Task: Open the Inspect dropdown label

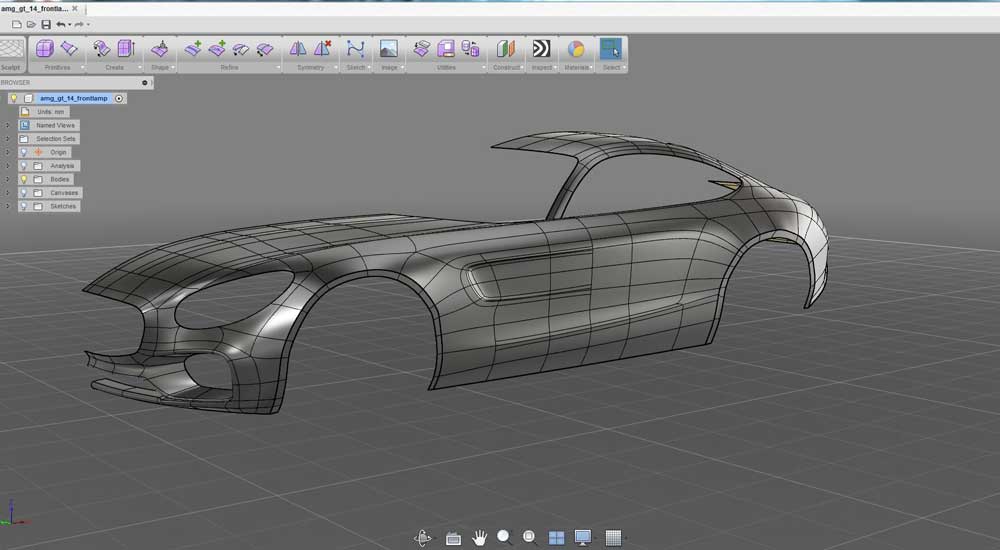Action: [542, 67]
